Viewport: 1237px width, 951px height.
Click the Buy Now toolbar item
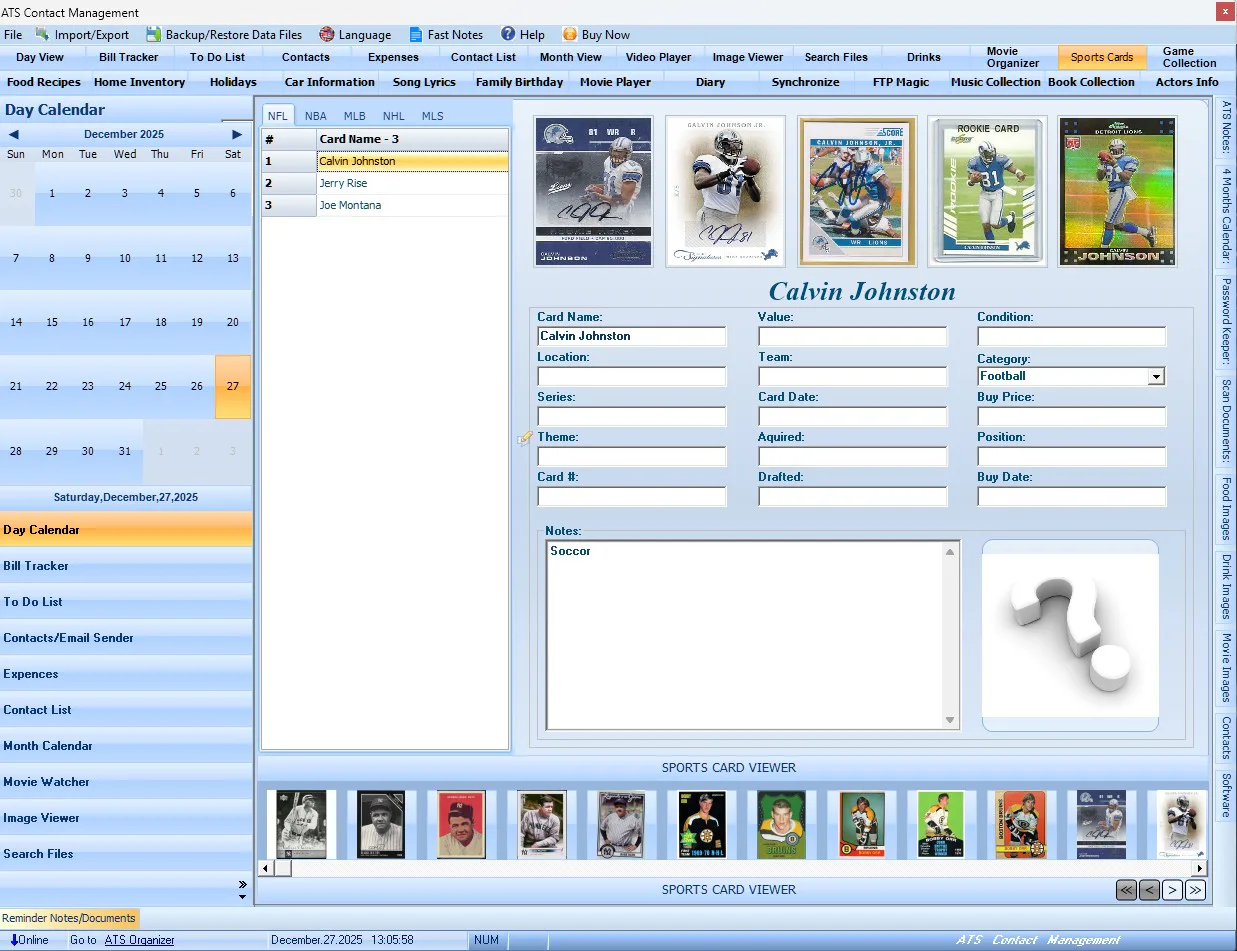coord(596,34)
